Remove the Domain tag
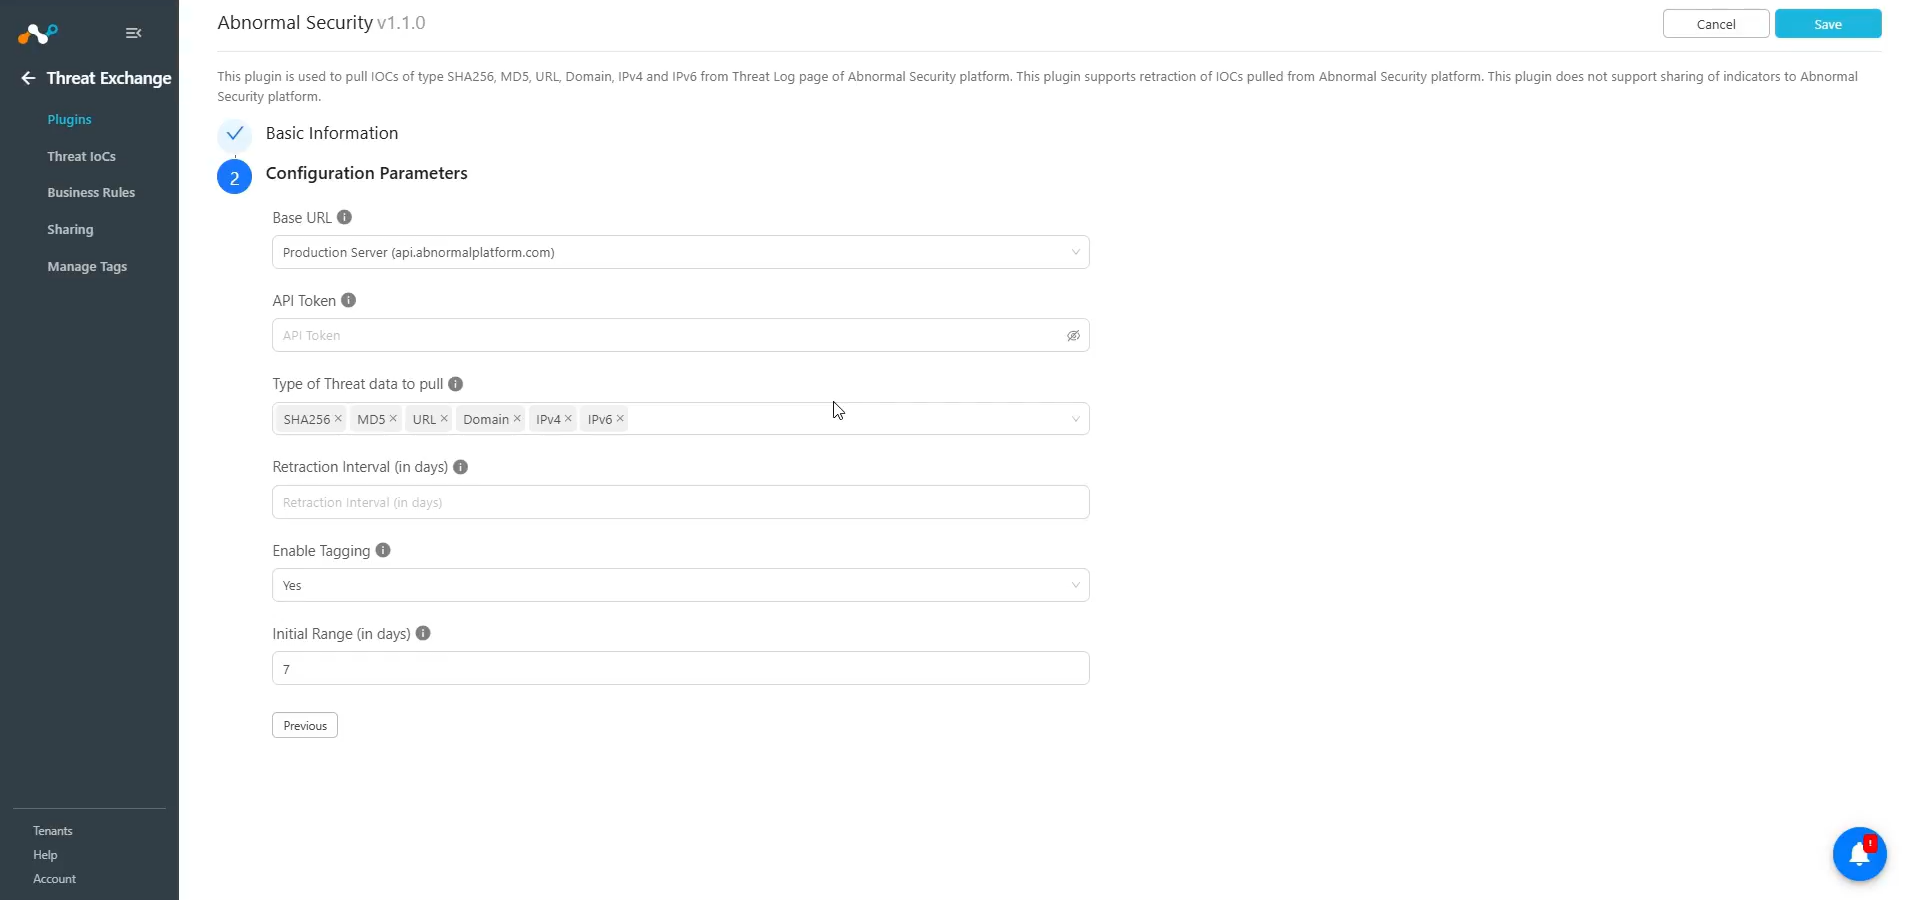The height and width of the screenshot is (900, 1919). (517, 419)
